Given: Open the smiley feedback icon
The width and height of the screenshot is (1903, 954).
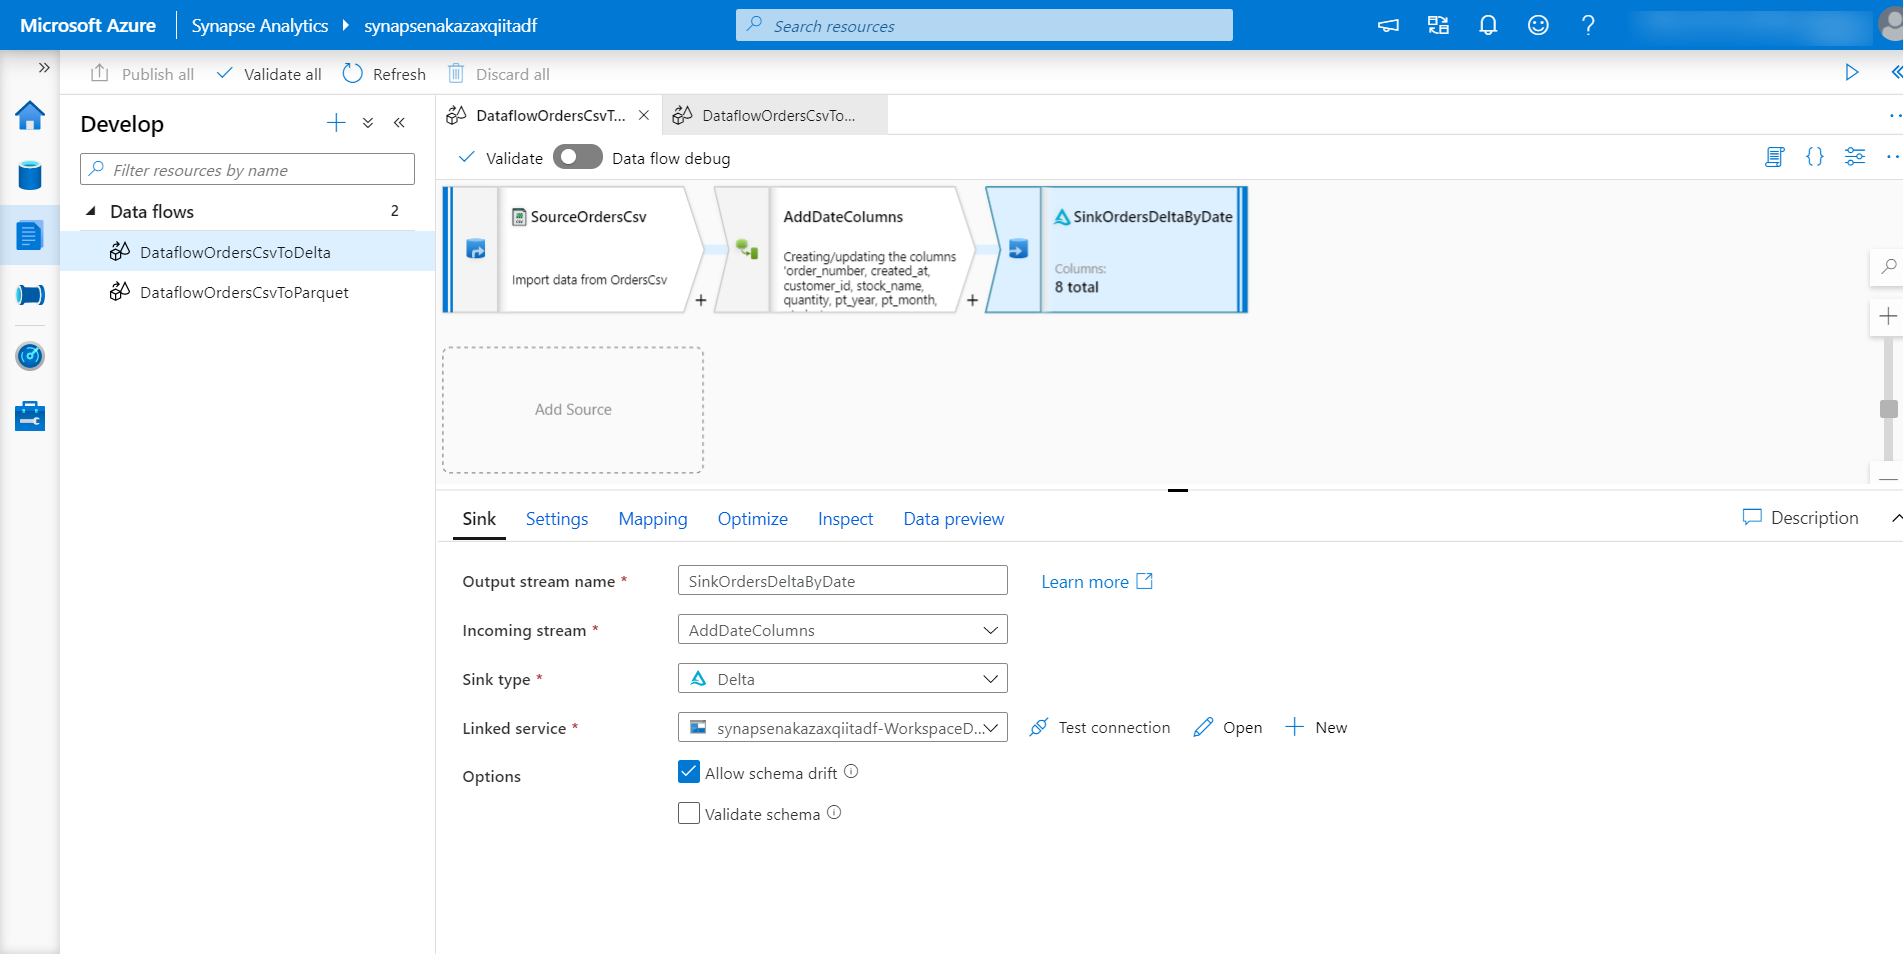Looking at the screenshot, I should [x=1538, y=25].
